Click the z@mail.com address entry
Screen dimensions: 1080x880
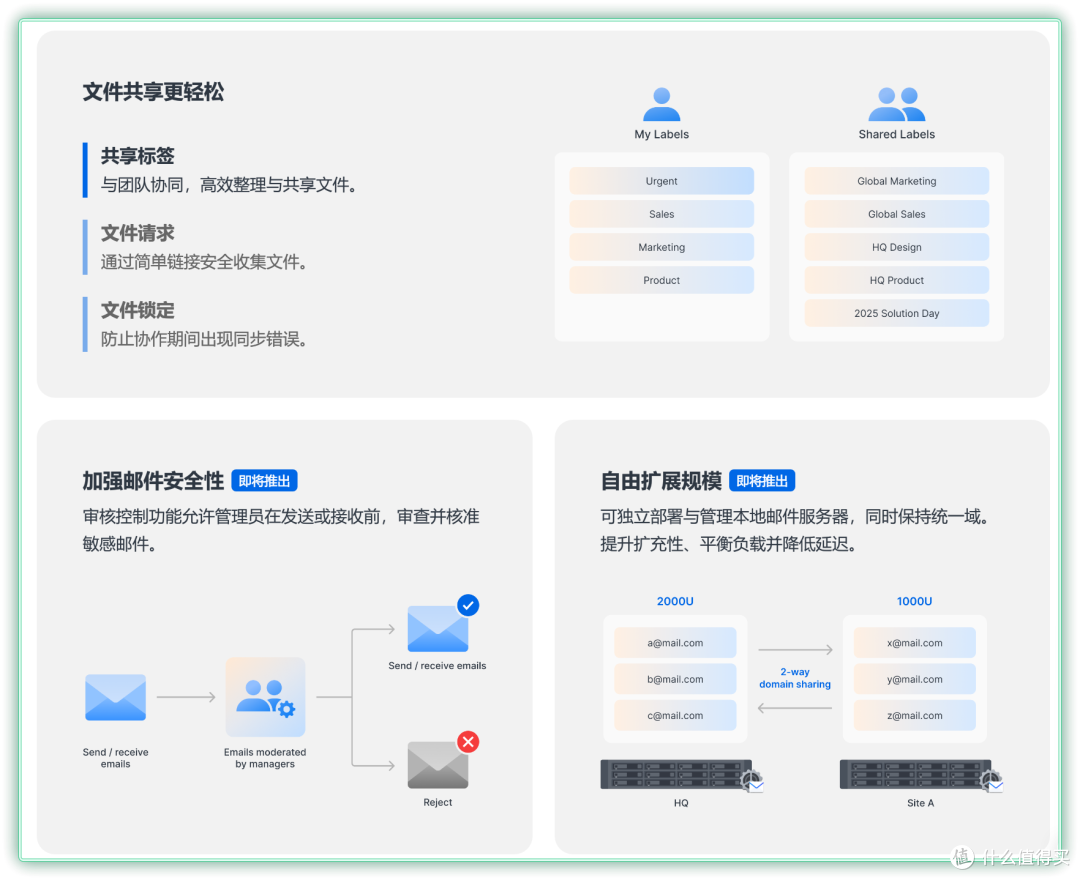coord(915,715)
